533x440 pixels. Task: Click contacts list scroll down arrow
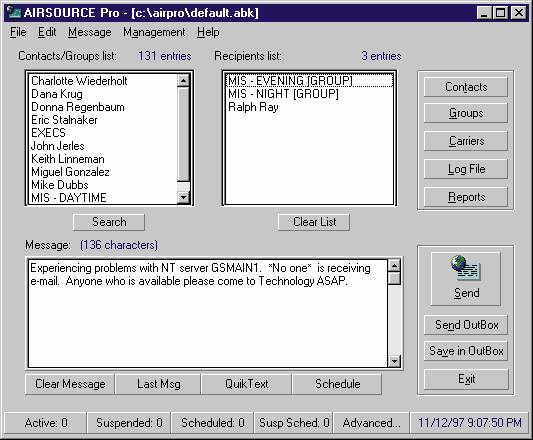tap(183, 197)
